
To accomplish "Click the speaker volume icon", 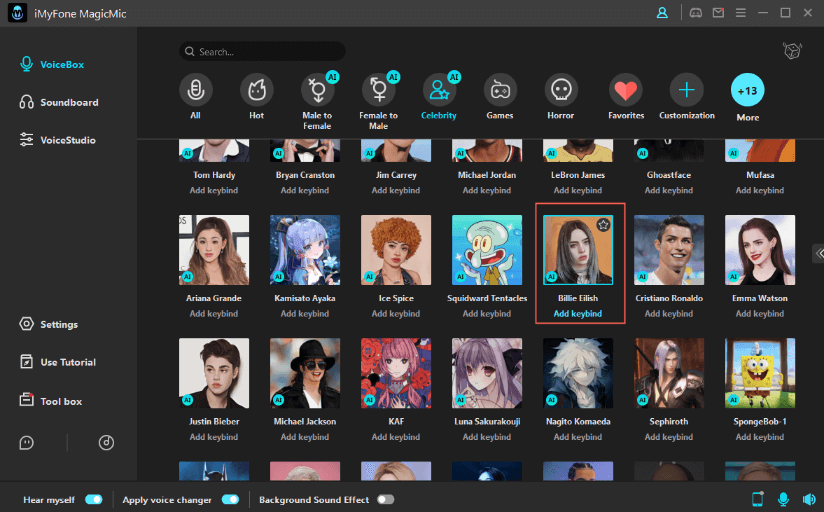I will tap(809, 499).
